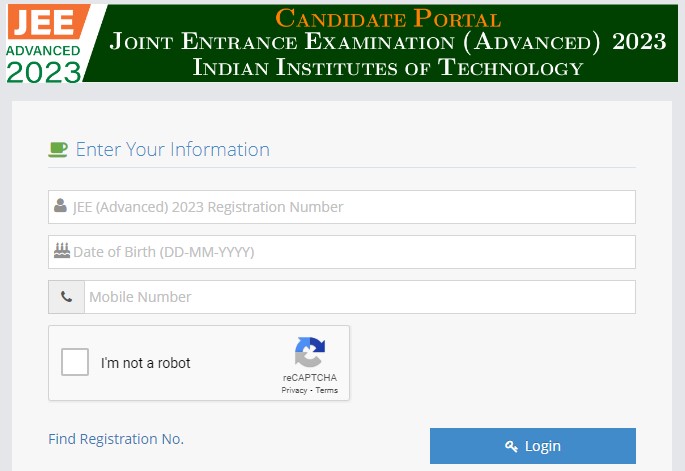This screenshot has width=685, height=471.
Task: Click the phone handset icon
Action: pos(66,297)
